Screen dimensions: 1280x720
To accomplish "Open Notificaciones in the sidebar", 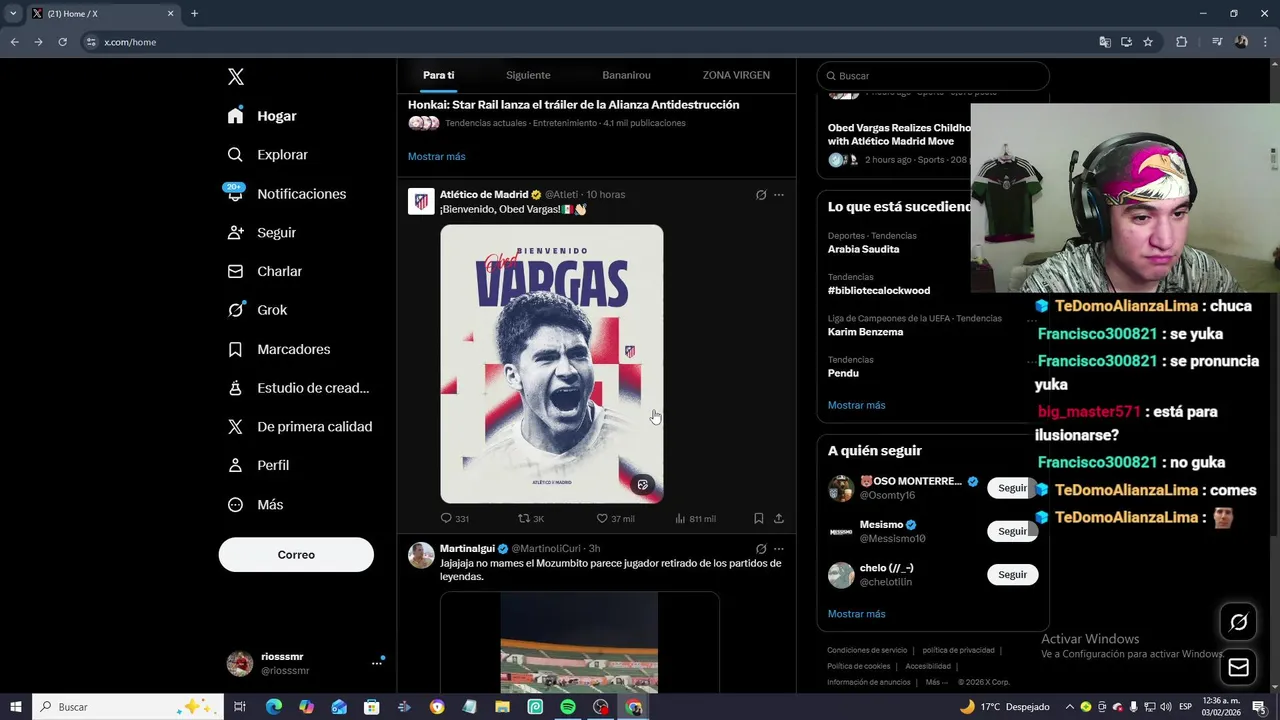I will 286,194.
